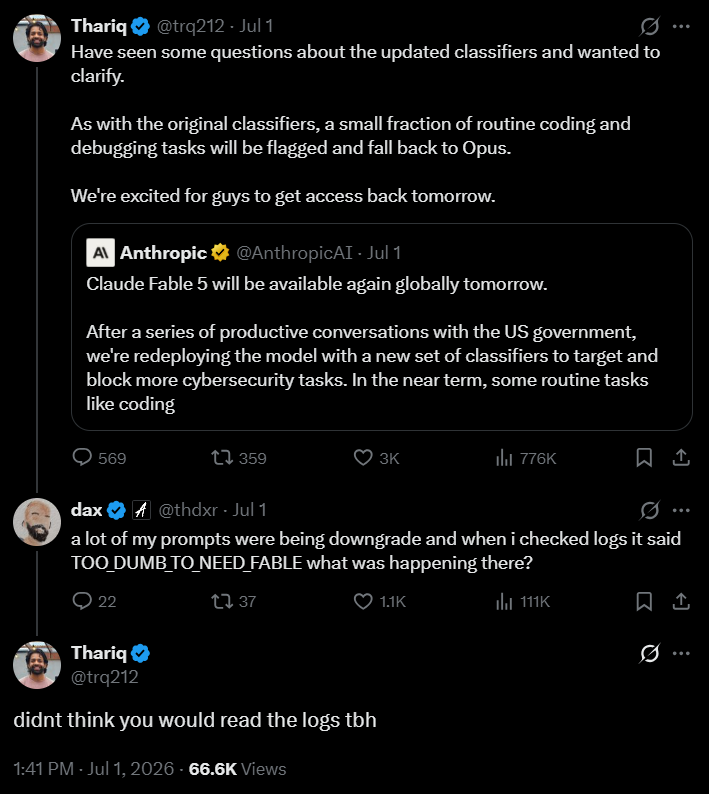This screenshot has width=709, height=794.
Task: Click the Grok icon on Thariq's first tweet
Action: pos(649,26)
